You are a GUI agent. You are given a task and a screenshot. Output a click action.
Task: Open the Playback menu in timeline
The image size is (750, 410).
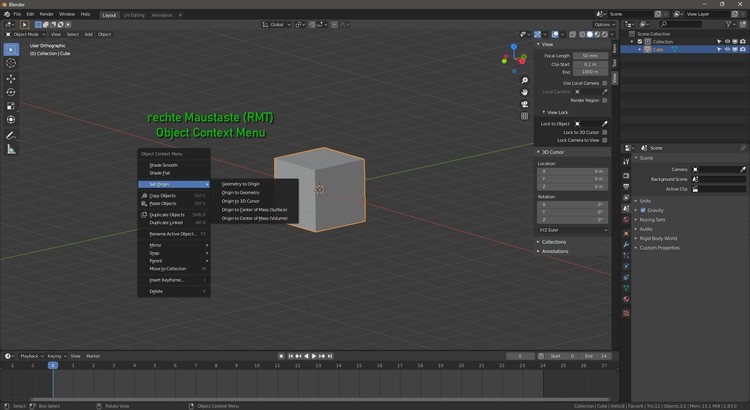(x=31, y=356)
